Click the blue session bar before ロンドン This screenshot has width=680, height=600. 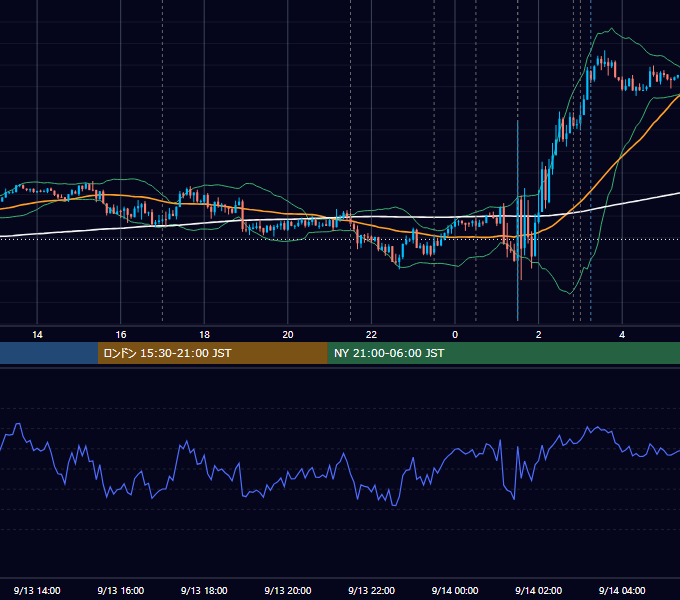point(49,353)
